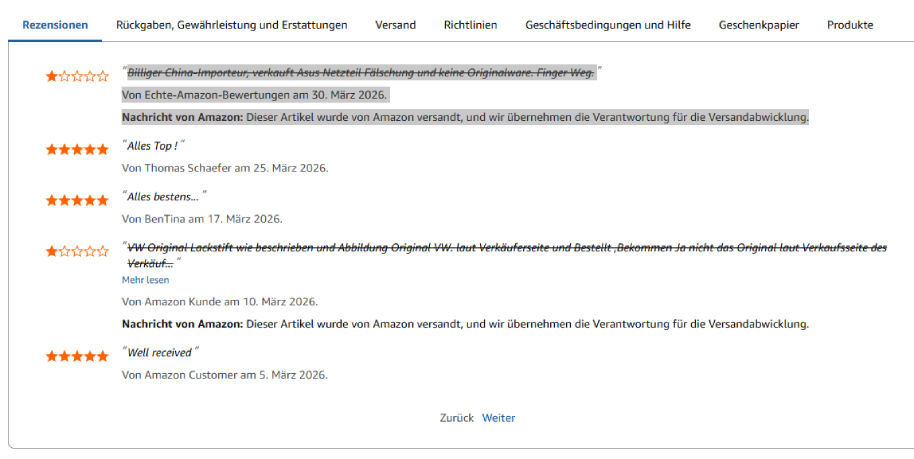The image size is (914, 459).
Task: Select the Richtlinien tab
Action: pyautogui.click(x=470, y=25)
